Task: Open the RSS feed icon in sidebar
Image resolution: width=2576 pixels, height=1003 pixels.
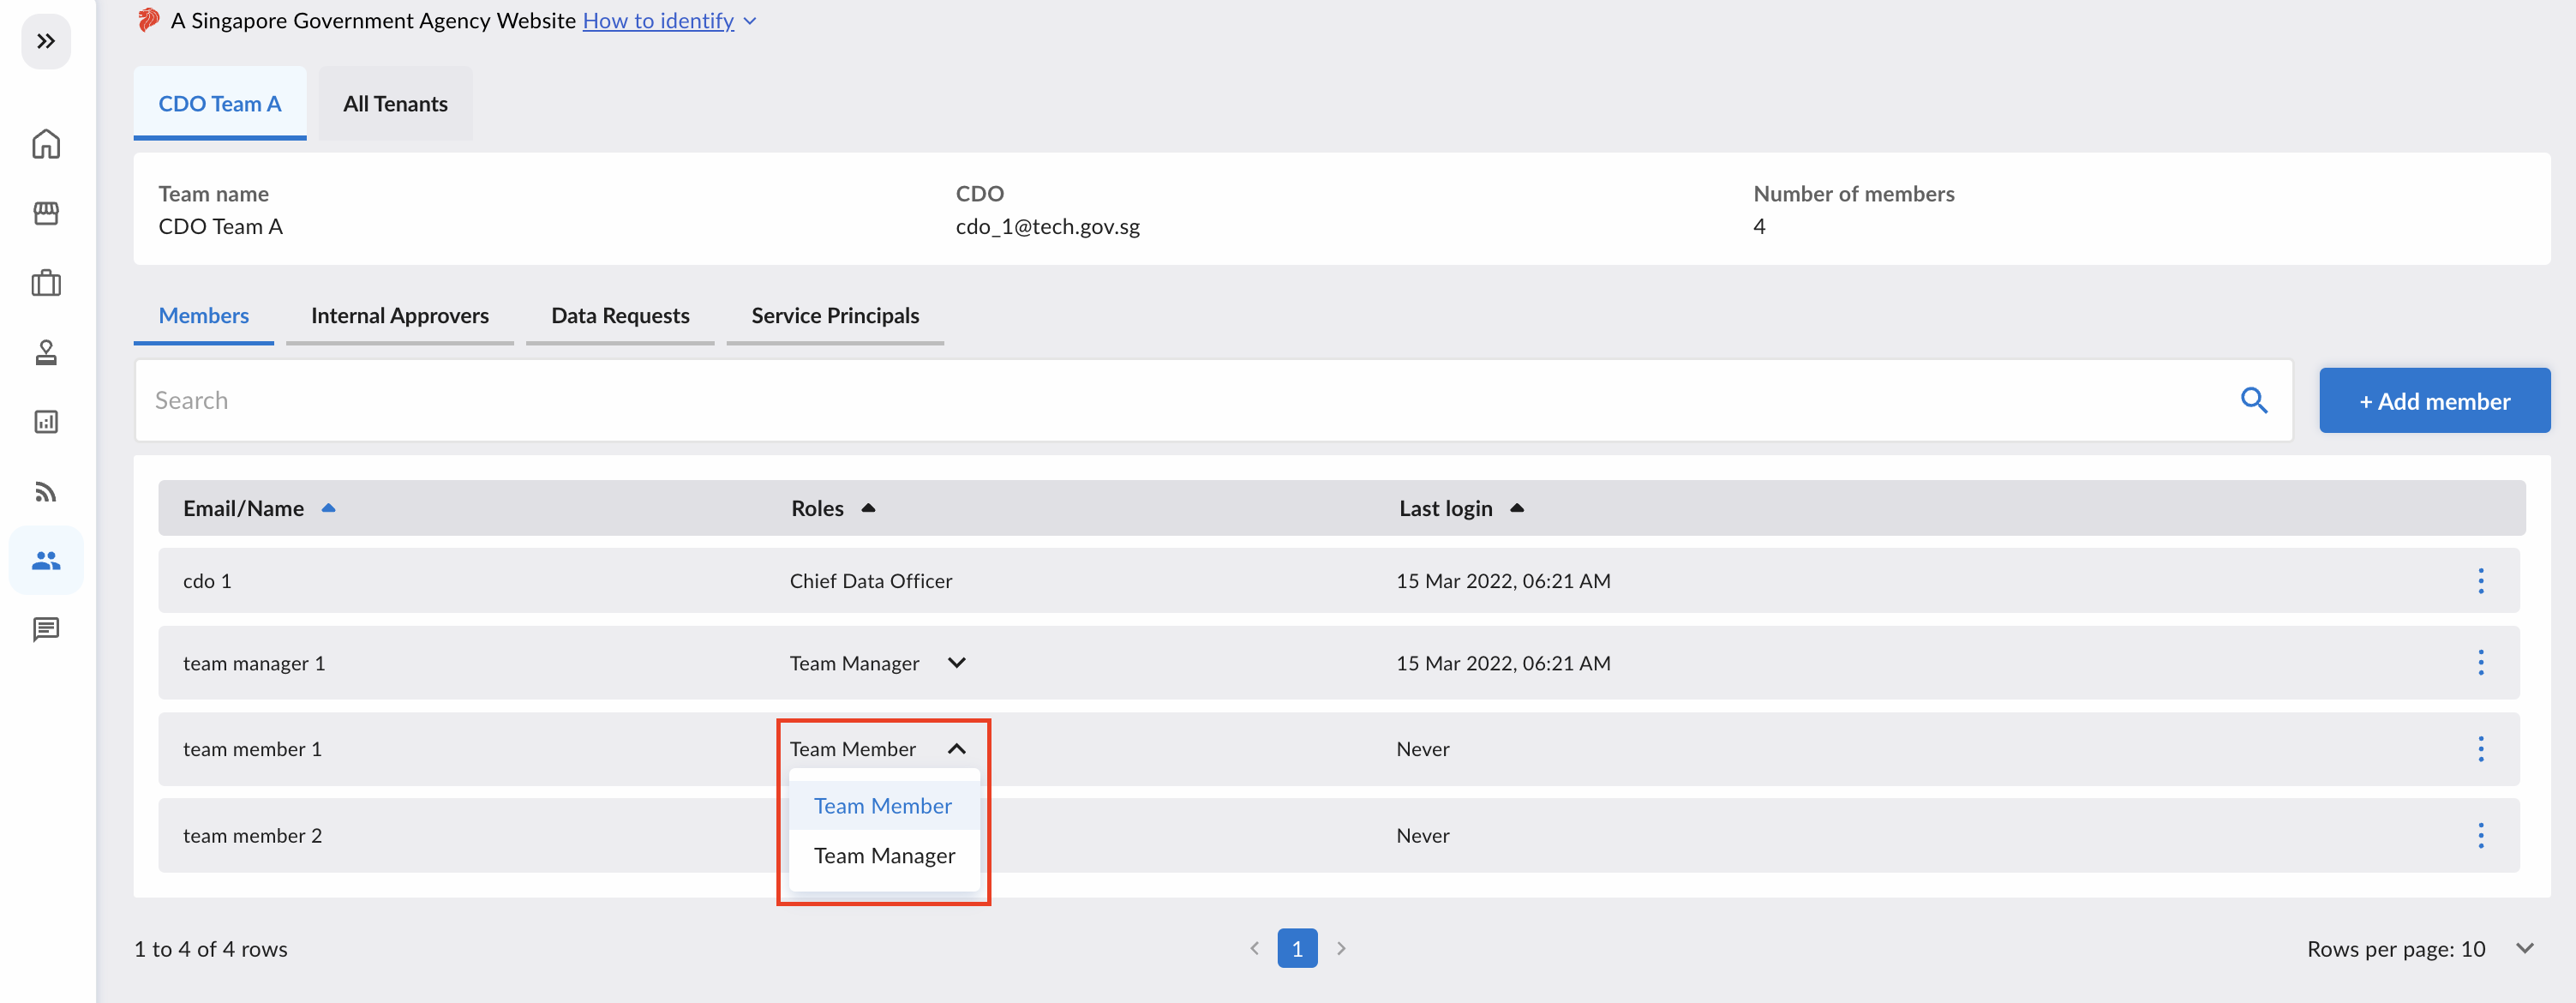Action: click(46, 491)
